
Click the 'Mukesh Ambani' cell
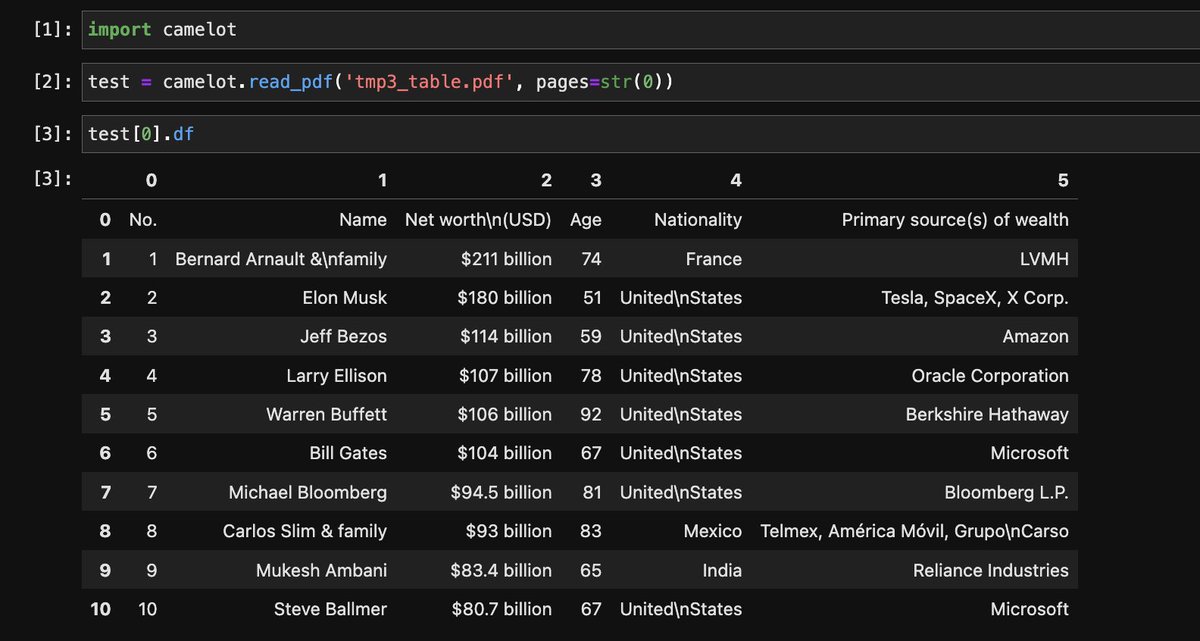[322, 570]
